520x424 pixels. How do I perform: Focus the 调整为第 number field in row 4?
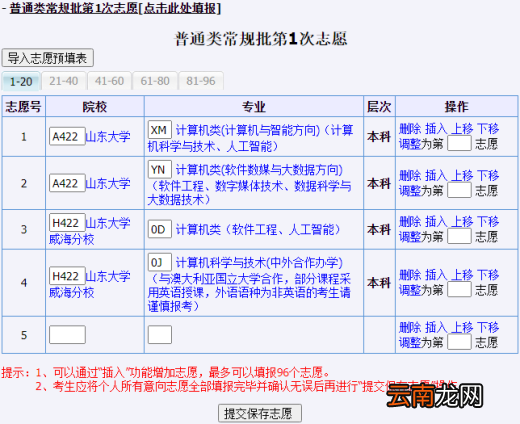pos(459,289)
